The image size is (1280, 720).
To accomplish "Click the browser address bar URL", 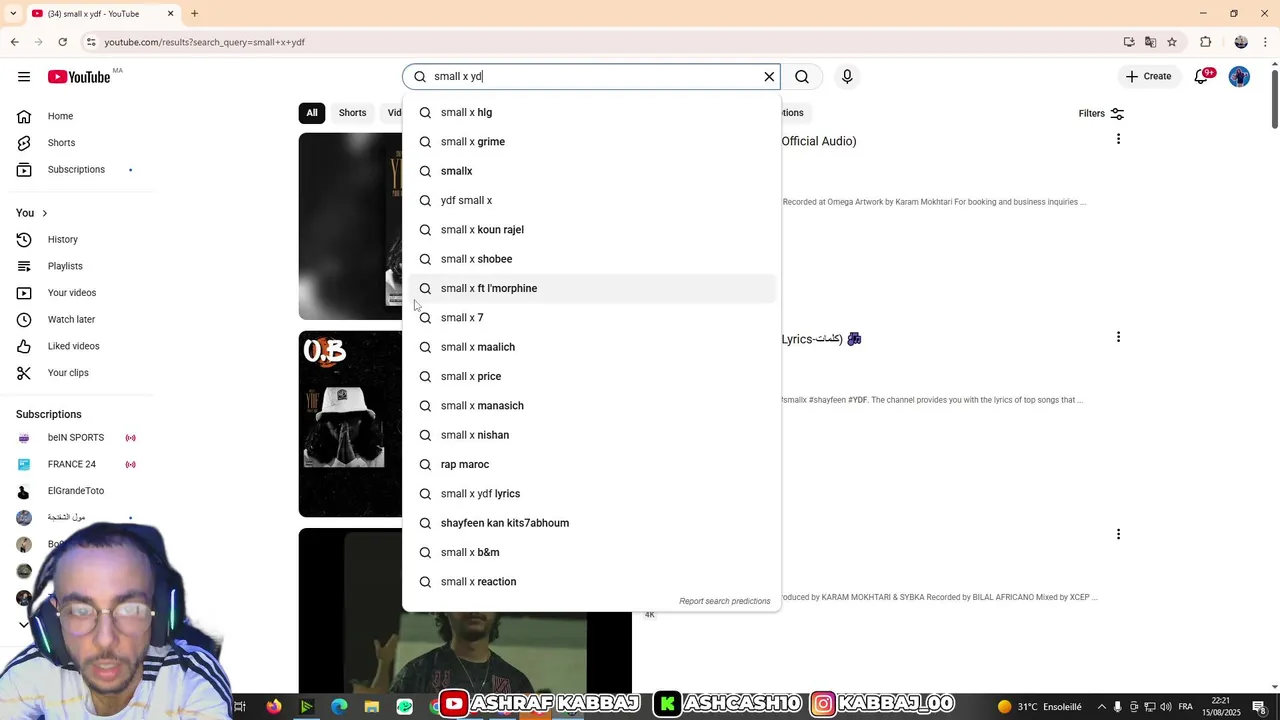I will tap(204, 42).
